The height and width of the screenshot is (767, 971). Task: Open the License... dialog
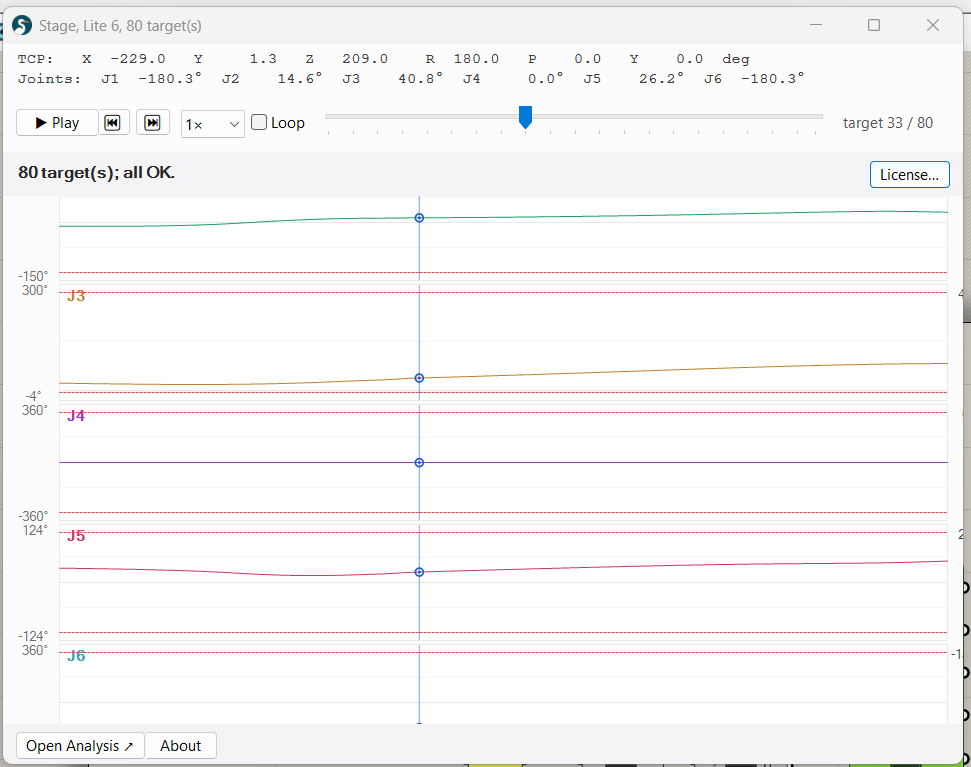[x=909, y=175]
